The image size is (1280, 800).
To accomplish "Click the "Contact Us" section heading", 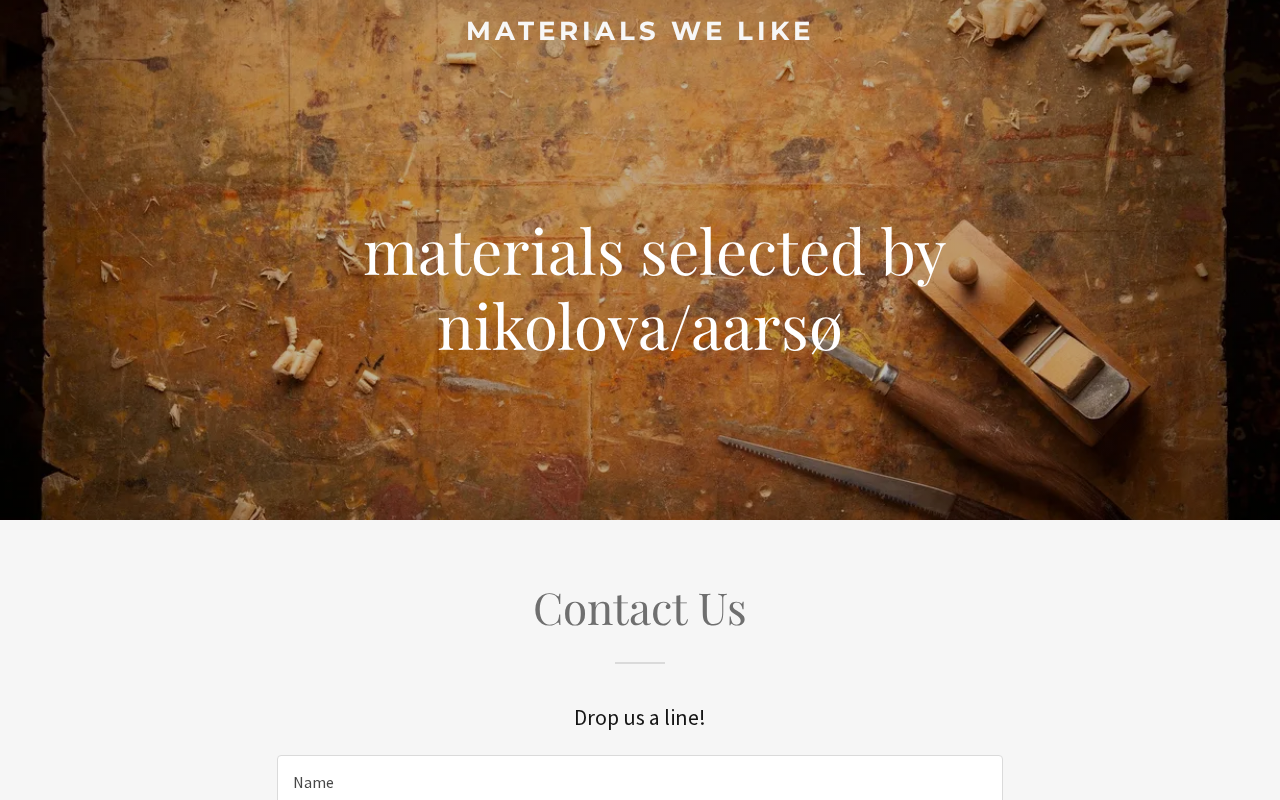I will pyautogui.click(x=640, y=608).
